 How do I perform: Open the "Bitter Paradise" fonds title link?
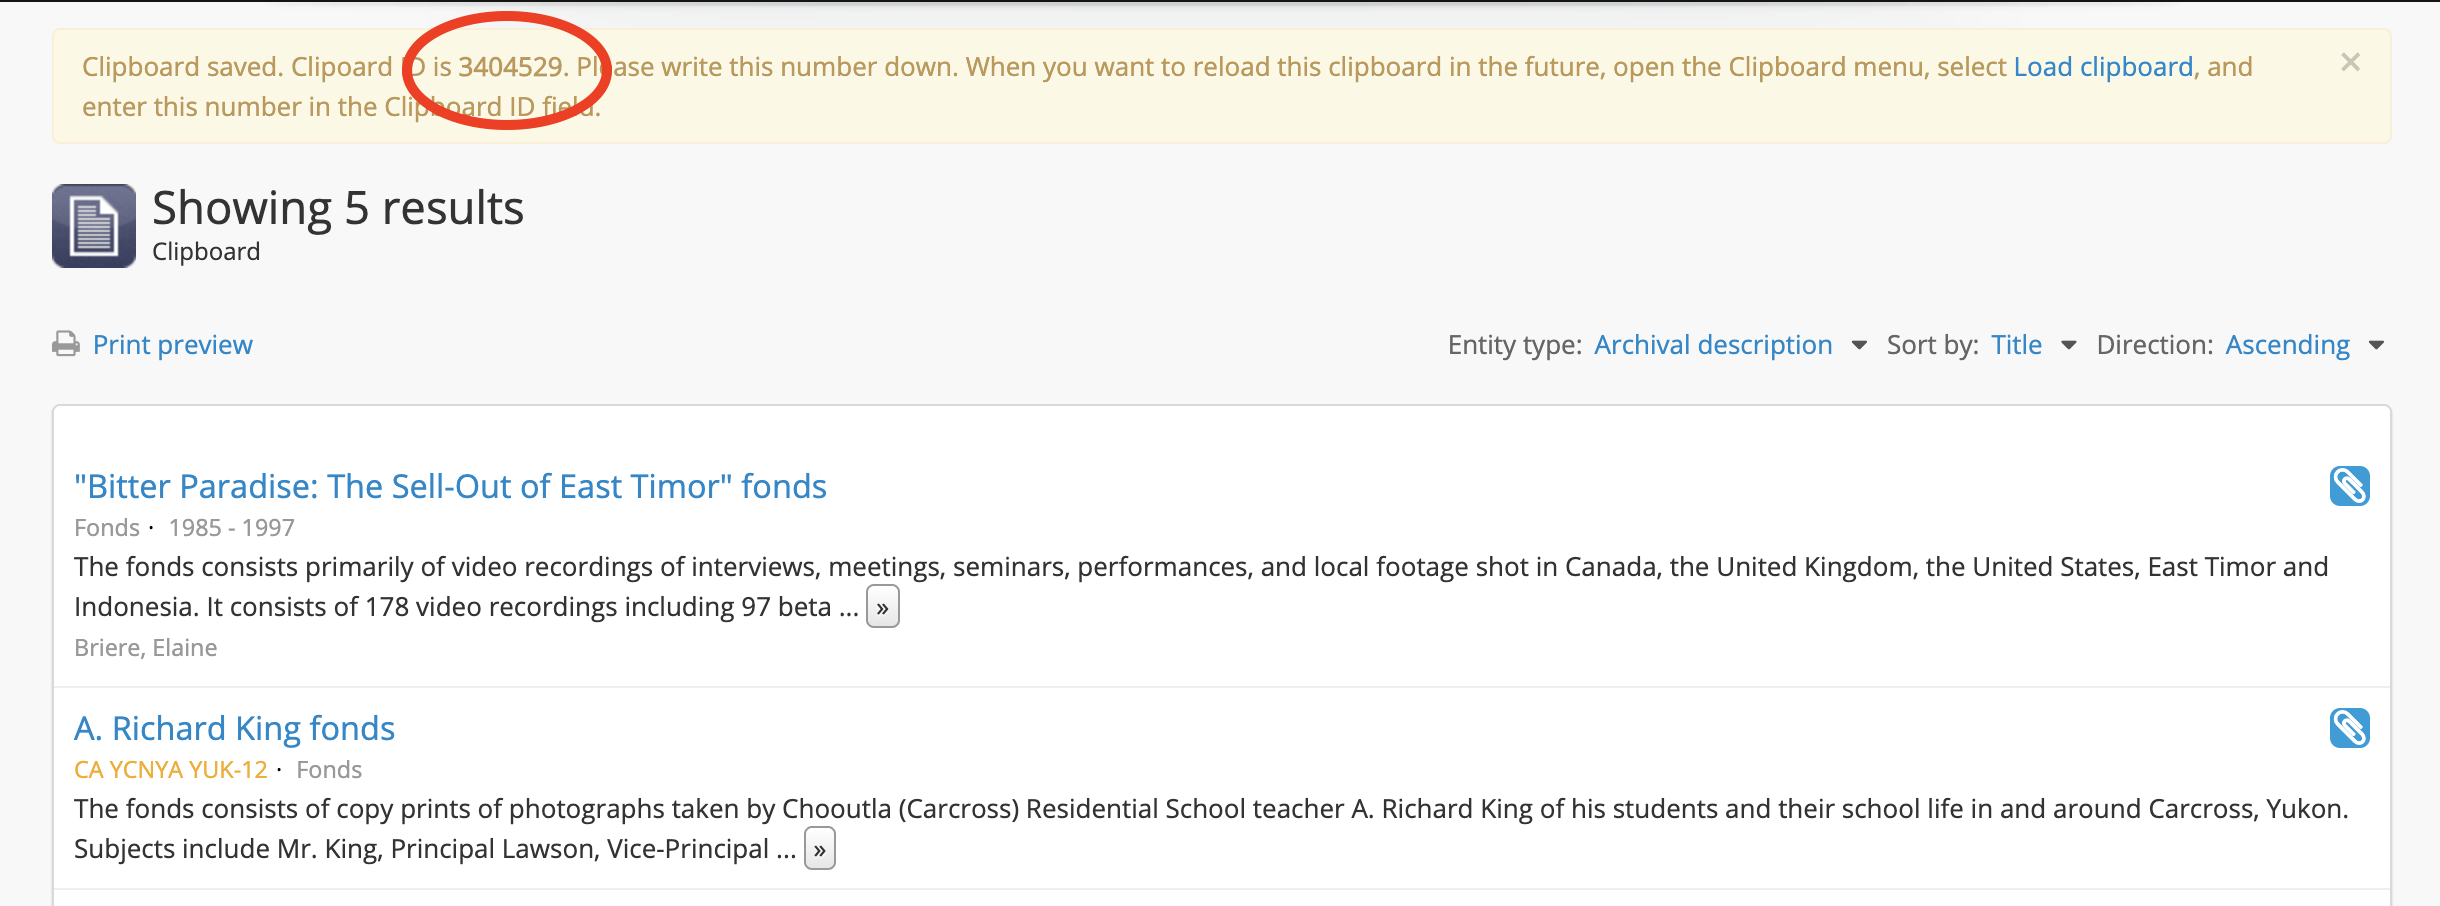[450, 487]
